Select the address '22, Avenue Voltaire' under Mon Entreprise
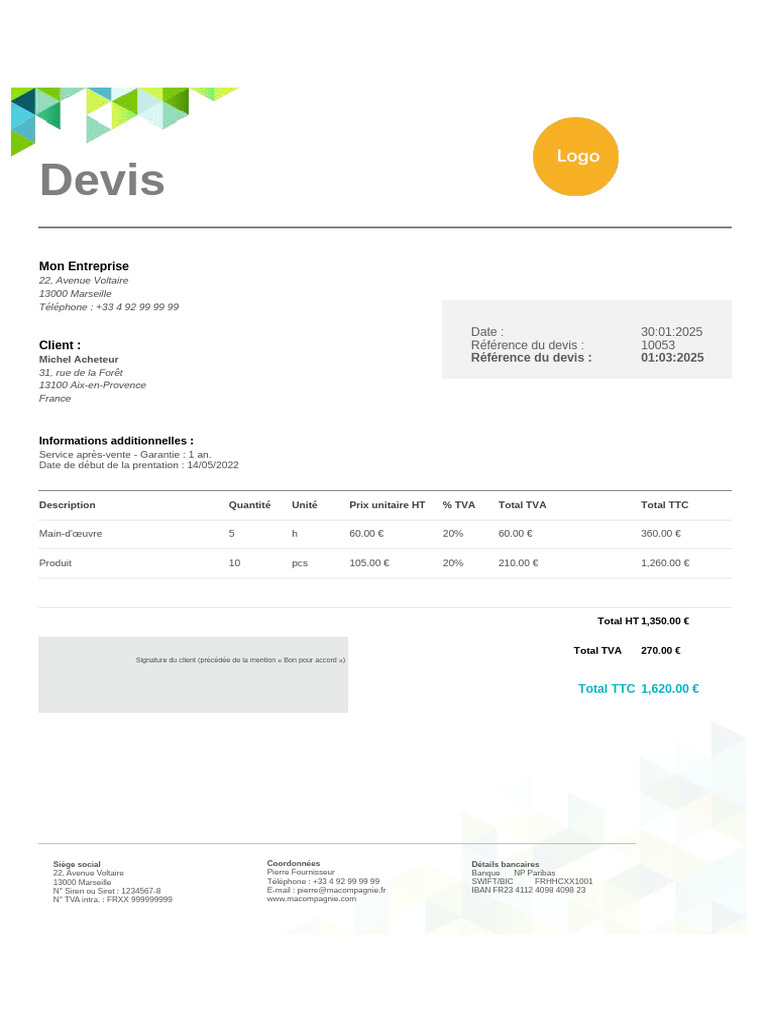The image size is (768, 1024). (x=84, y=280)
